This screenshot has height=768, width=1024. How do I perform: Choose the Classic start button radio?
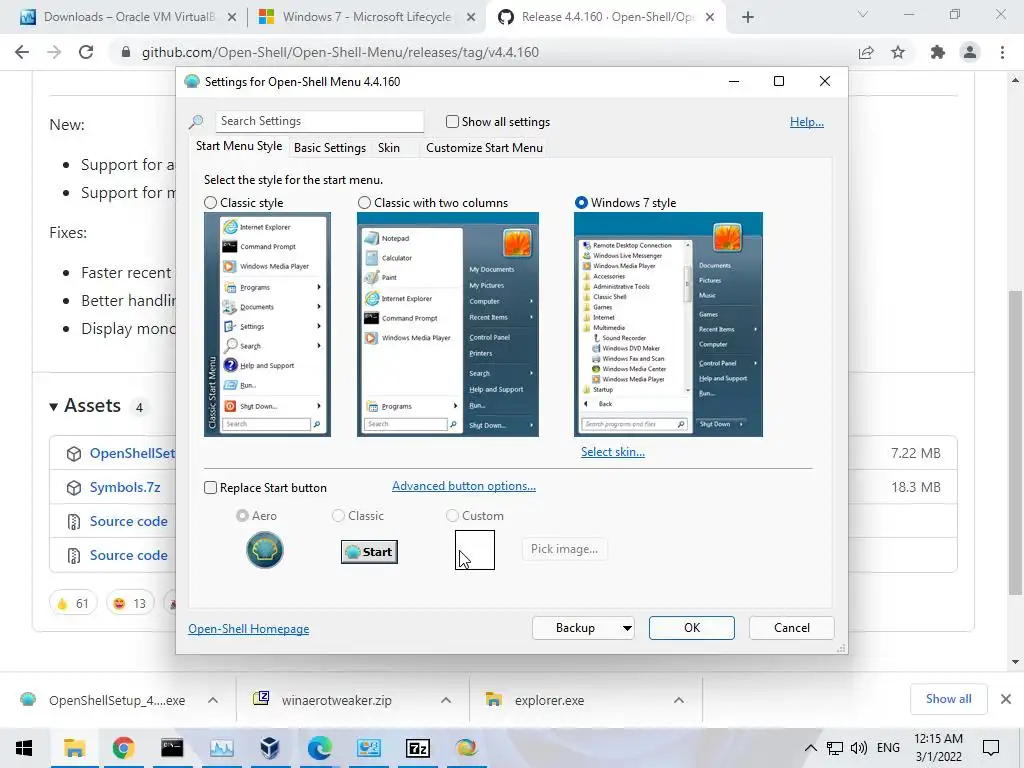pos(338,516)
